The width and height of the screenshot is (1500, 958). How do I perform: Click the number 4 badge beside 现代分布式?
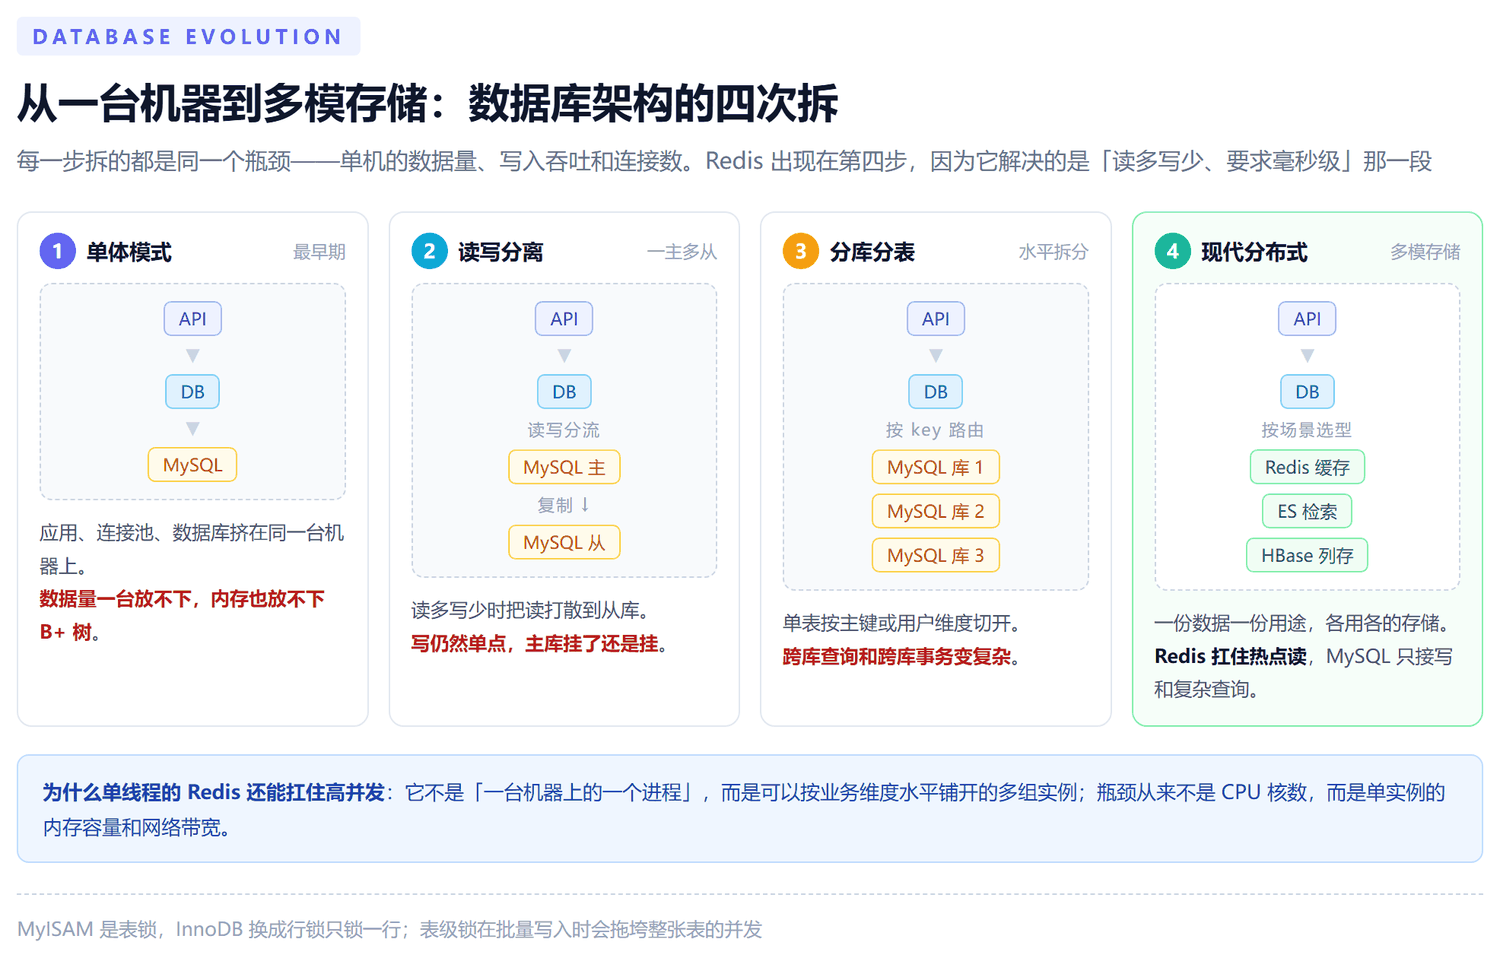tap(1172, 251)
